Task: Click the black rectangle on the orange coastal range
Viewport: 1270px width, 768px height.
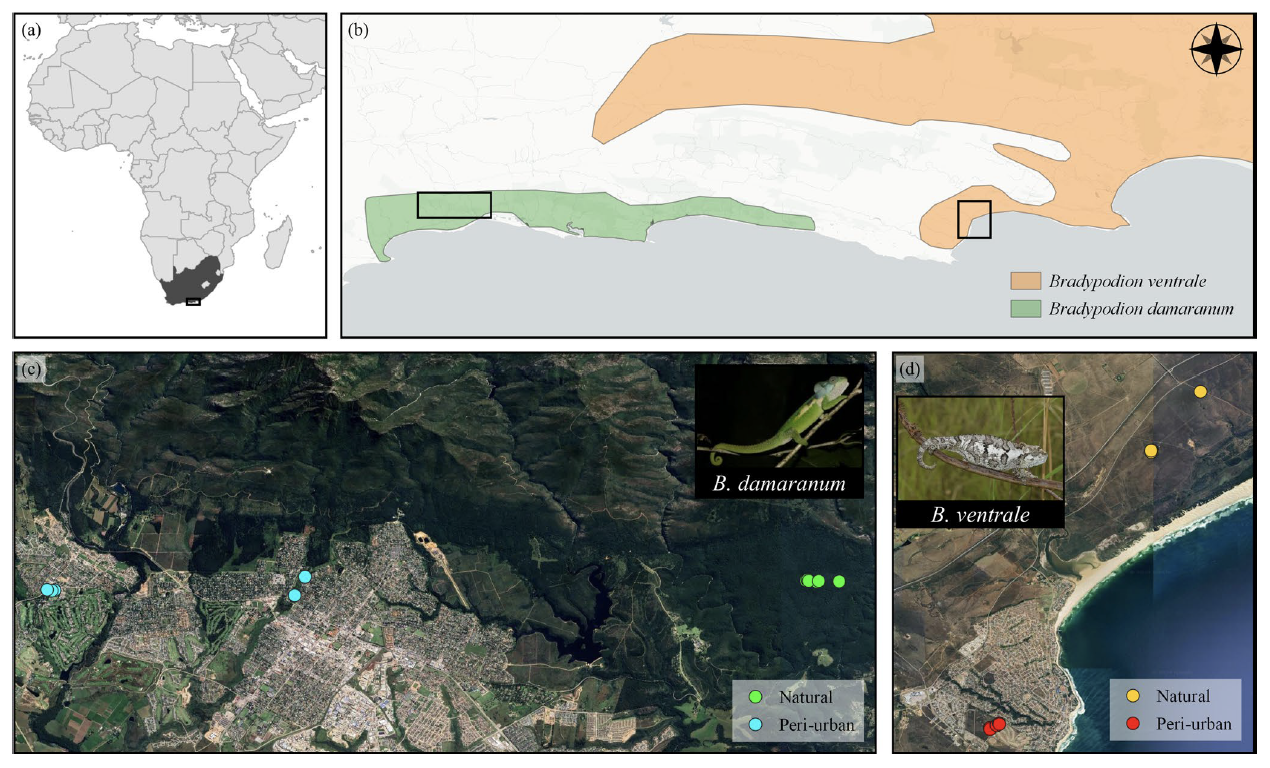Action: point(973,219)
